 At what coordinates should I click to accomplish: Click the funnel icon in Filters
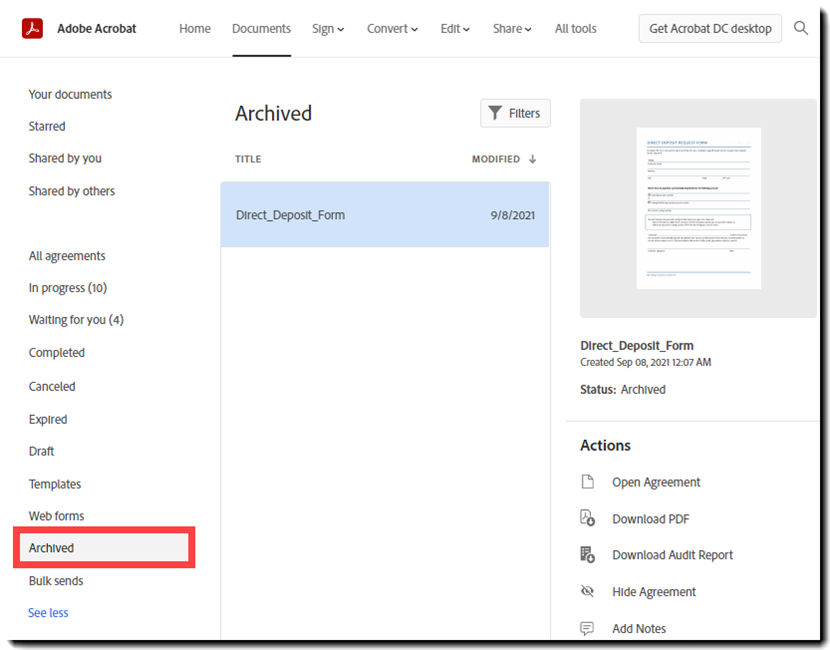point(495,113)
